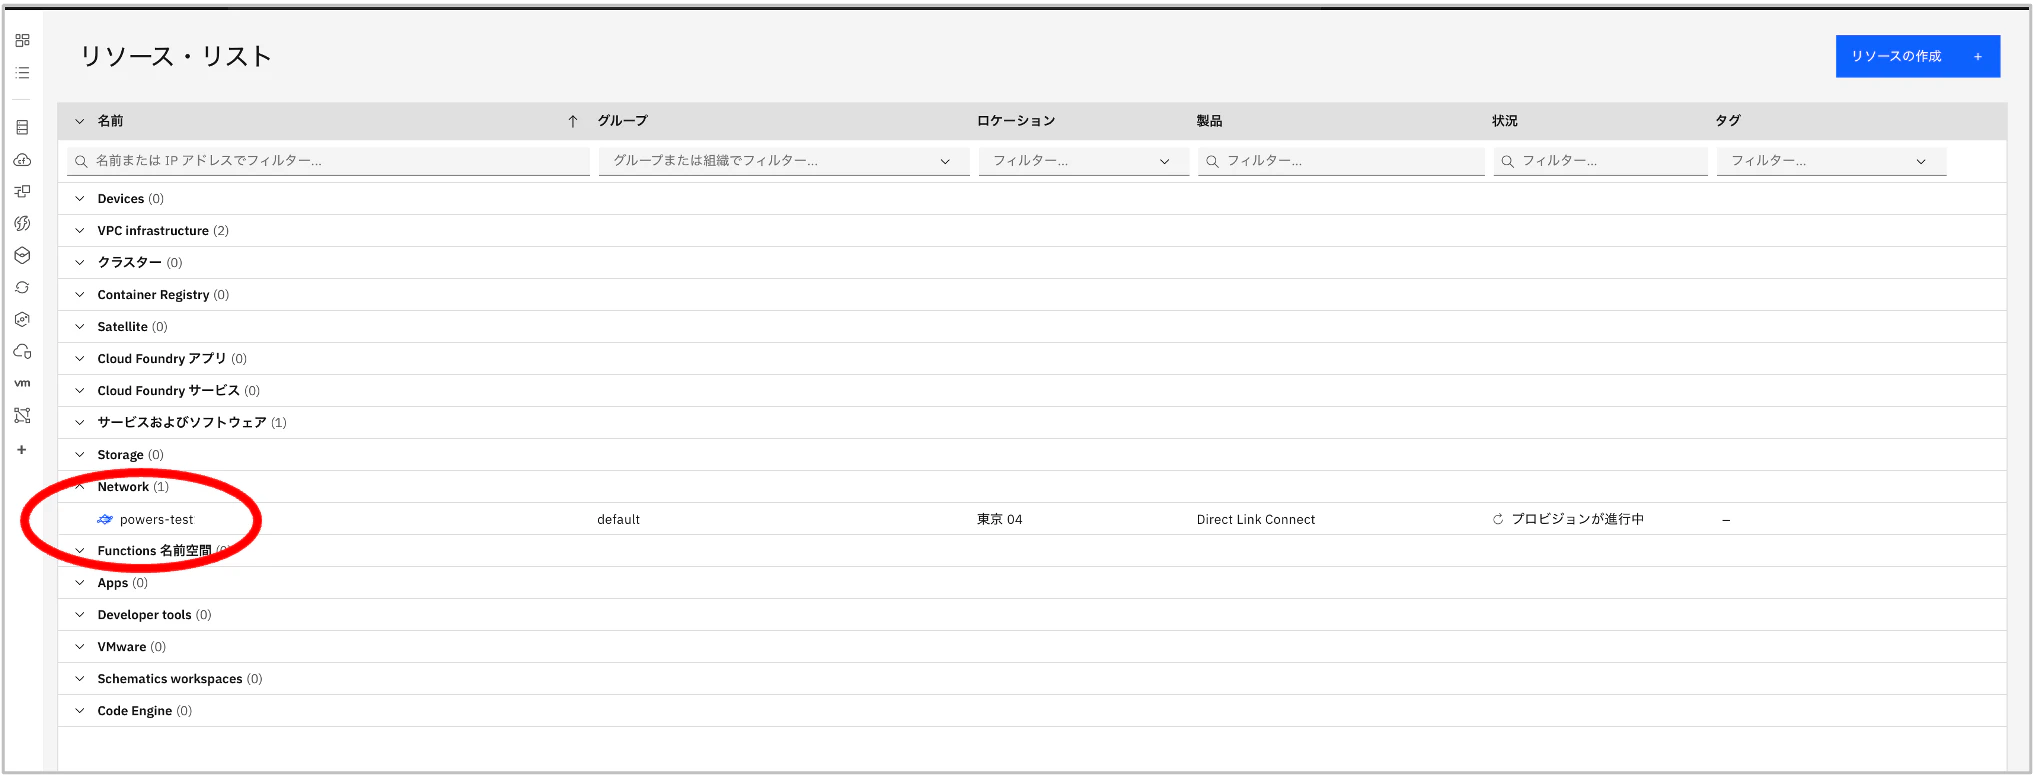Open VPC Infrastructure icon in sidebar
The image size is (2035, 779).
click(22, 191)
